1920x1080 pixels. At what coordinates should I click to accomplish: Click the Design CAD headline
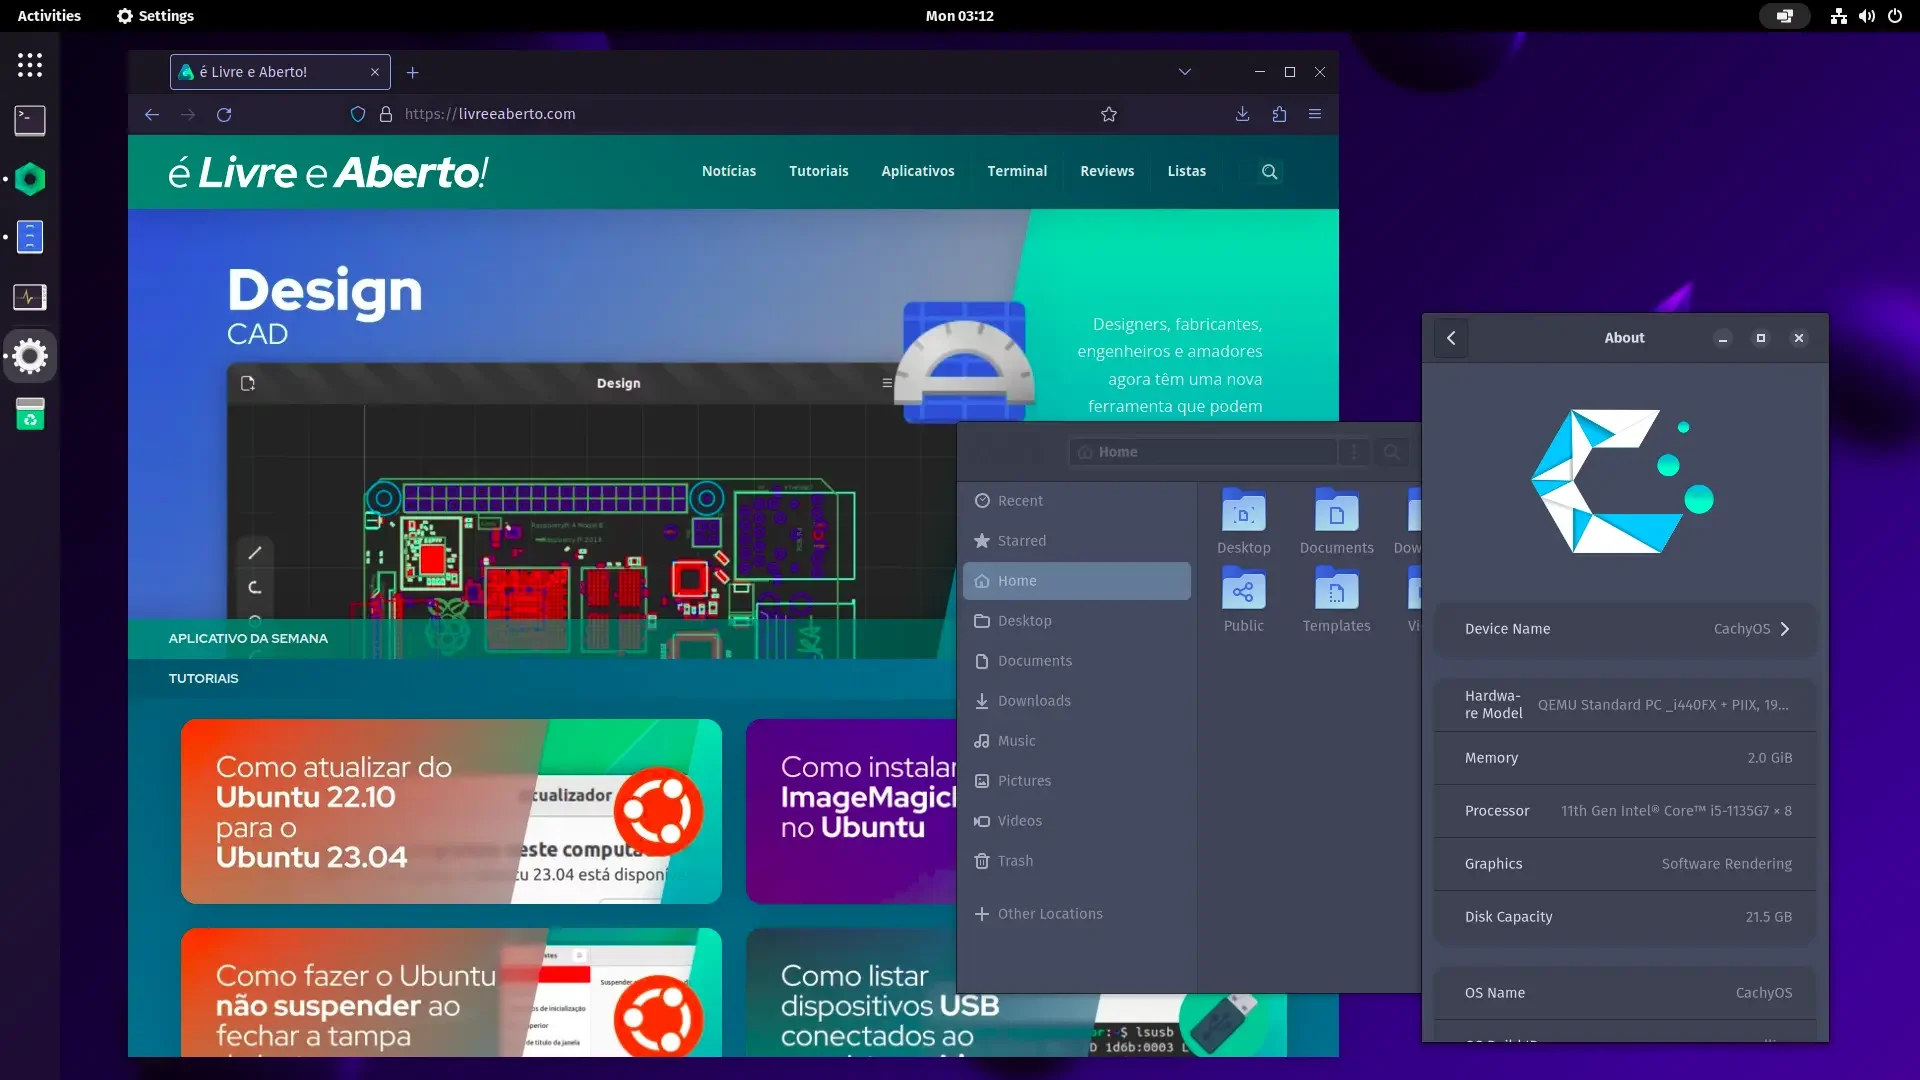click(x=325, y=305)
